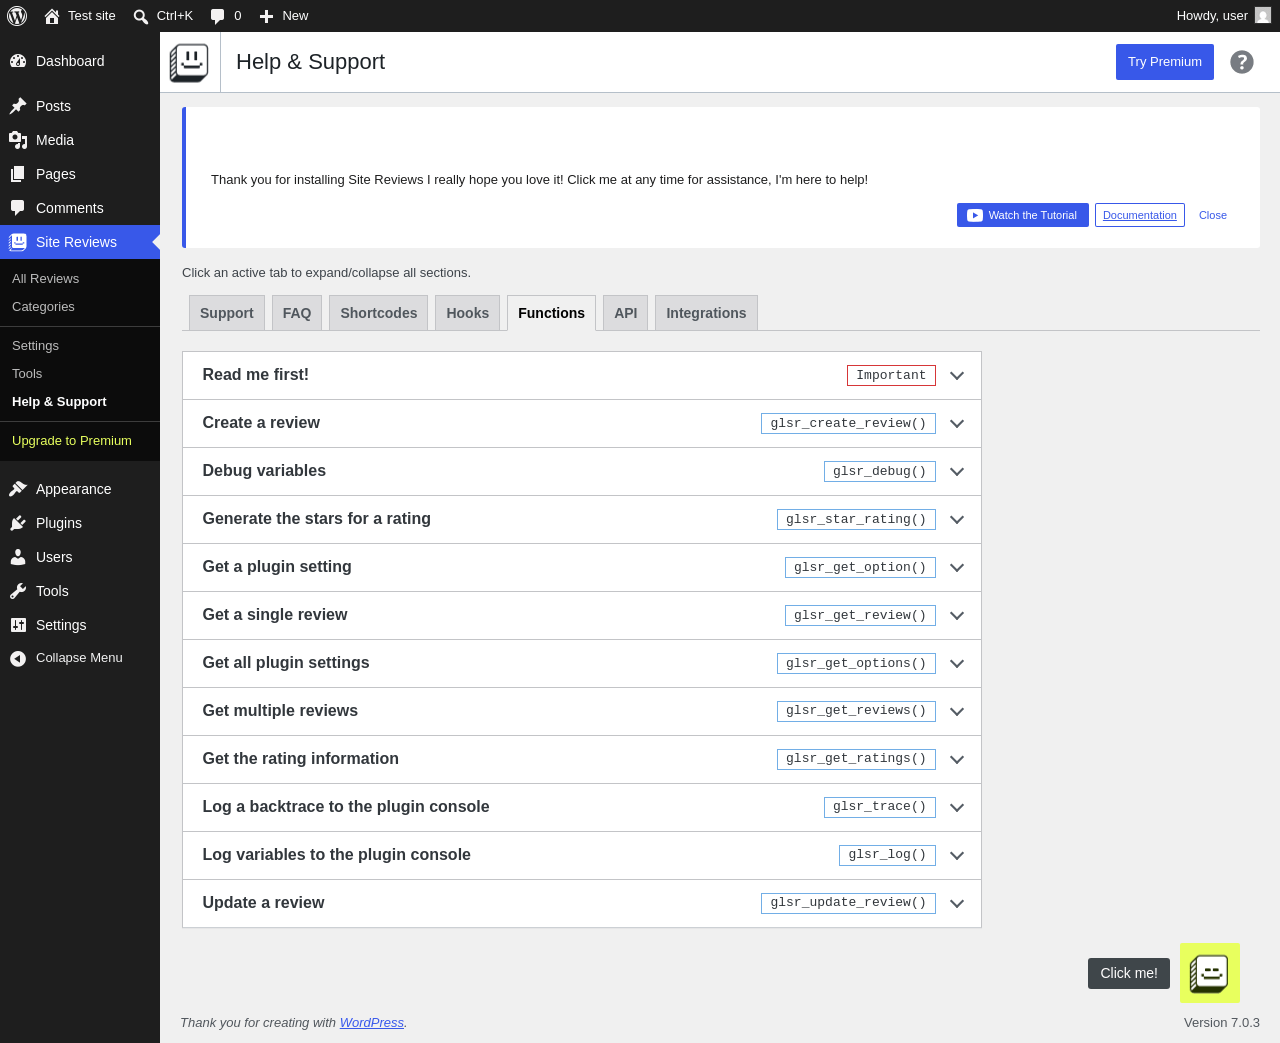Screen dimensions: 1280x1043
Task: Click the Test site home icon
Action: click(x=52, y=16)
